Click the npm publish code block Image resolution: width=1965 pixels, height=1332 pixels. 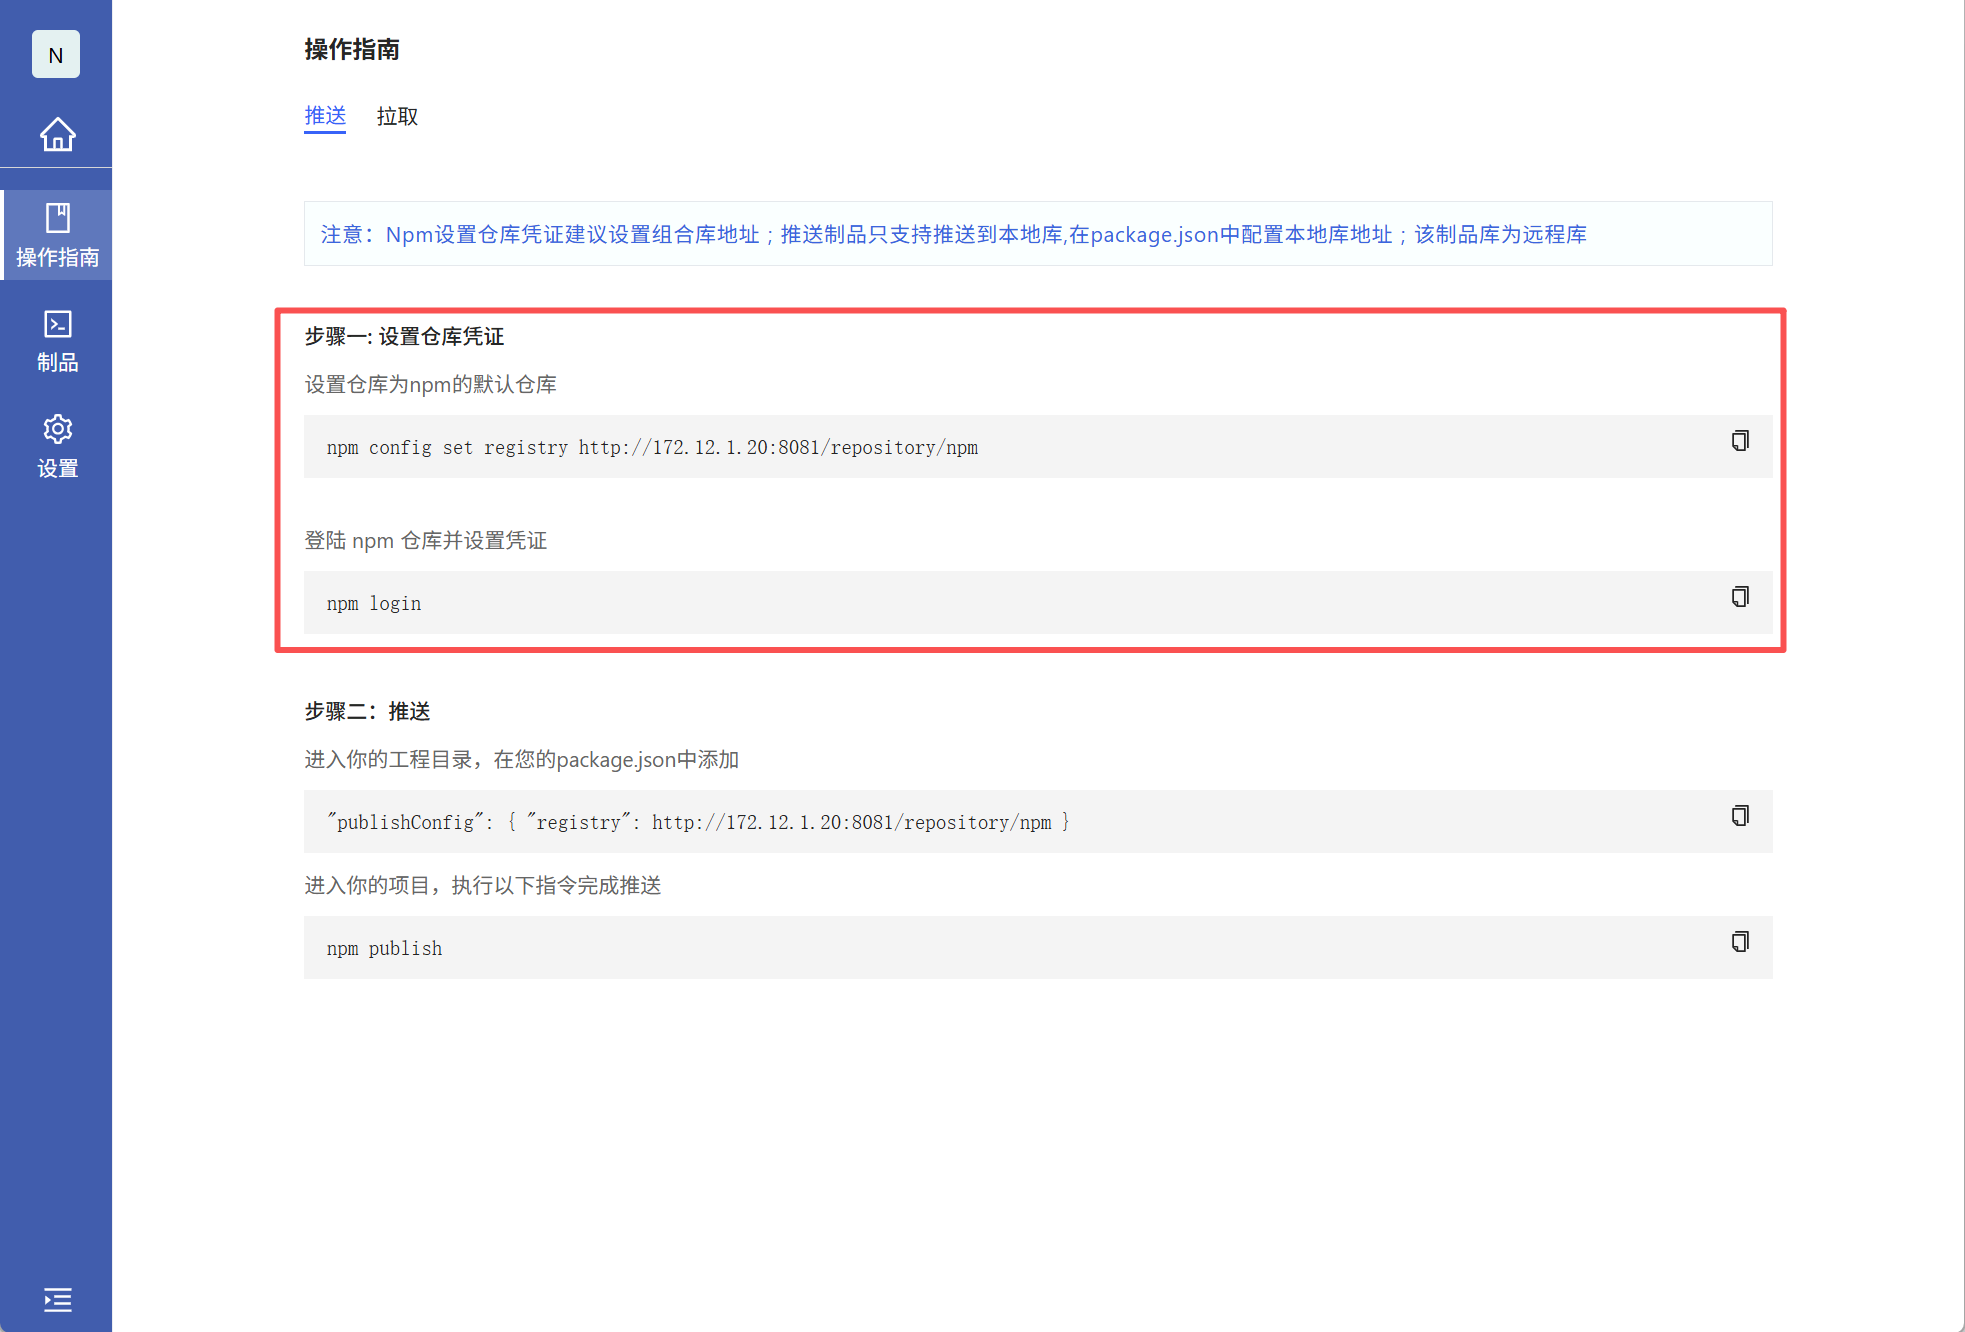point(384,948)
